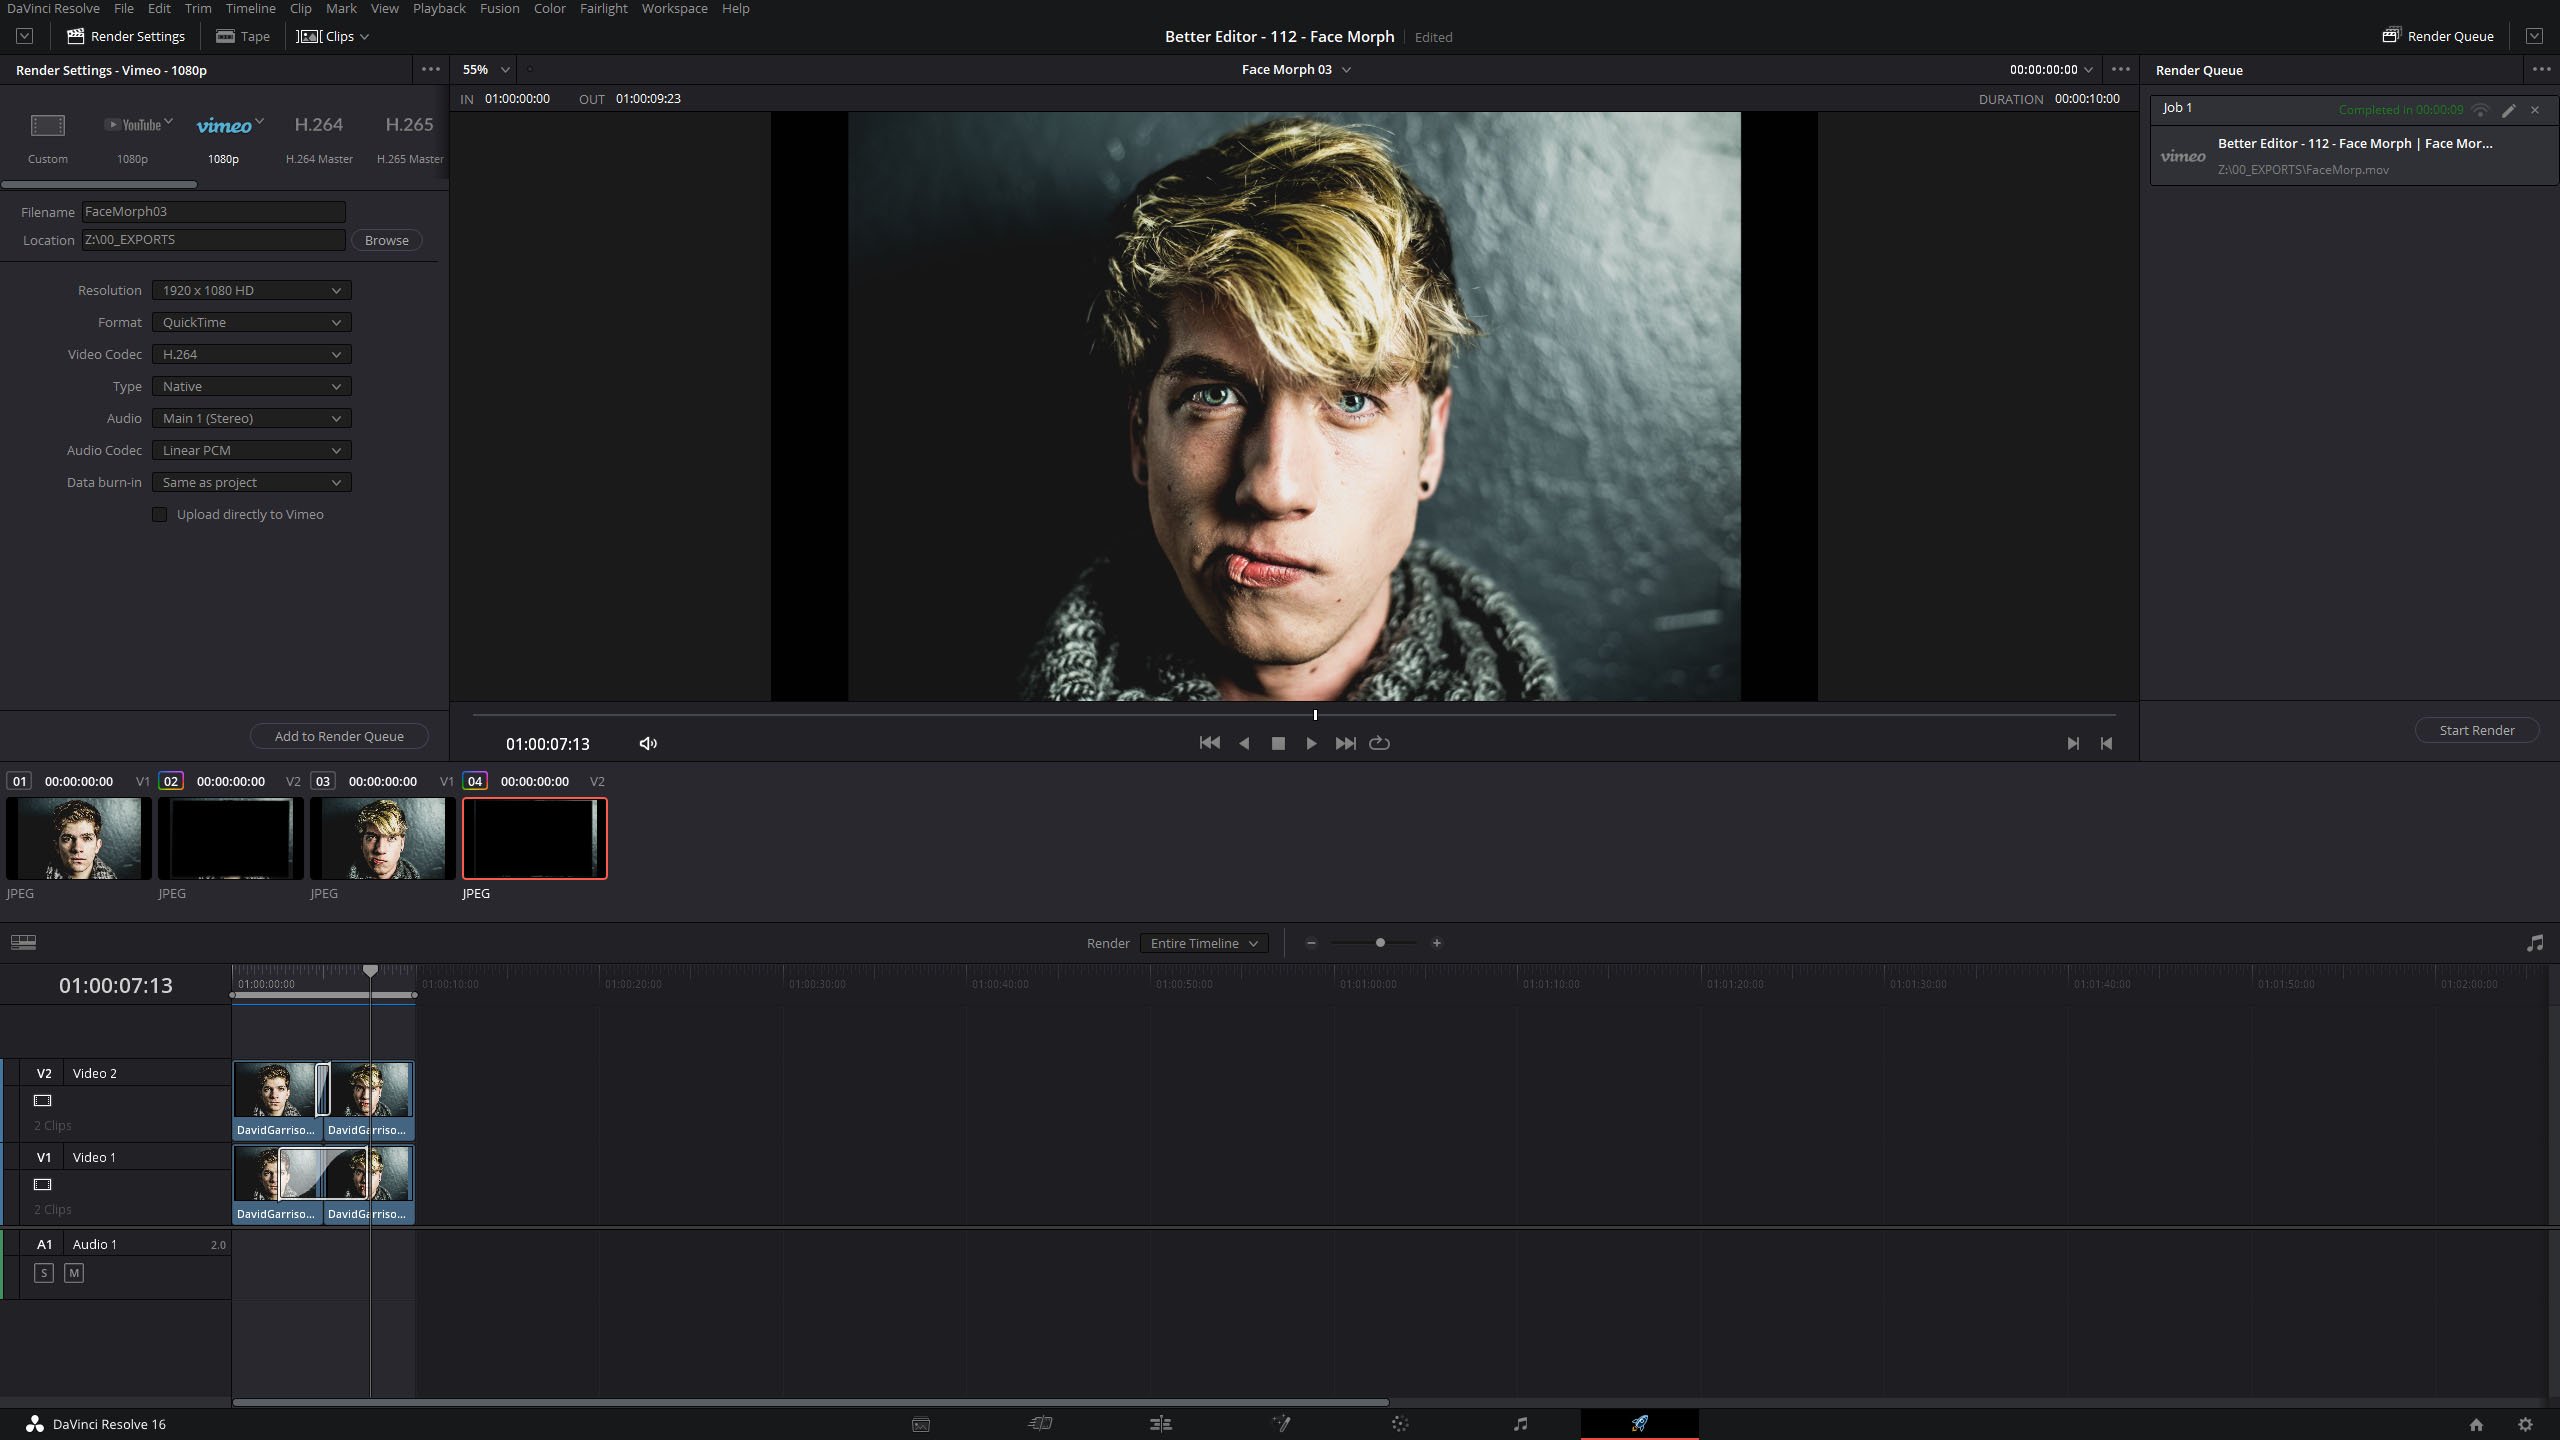Mute Audio 1 track
Image resolution: width=2560 pixels, height=1440 pixels.
[74, 1273]
